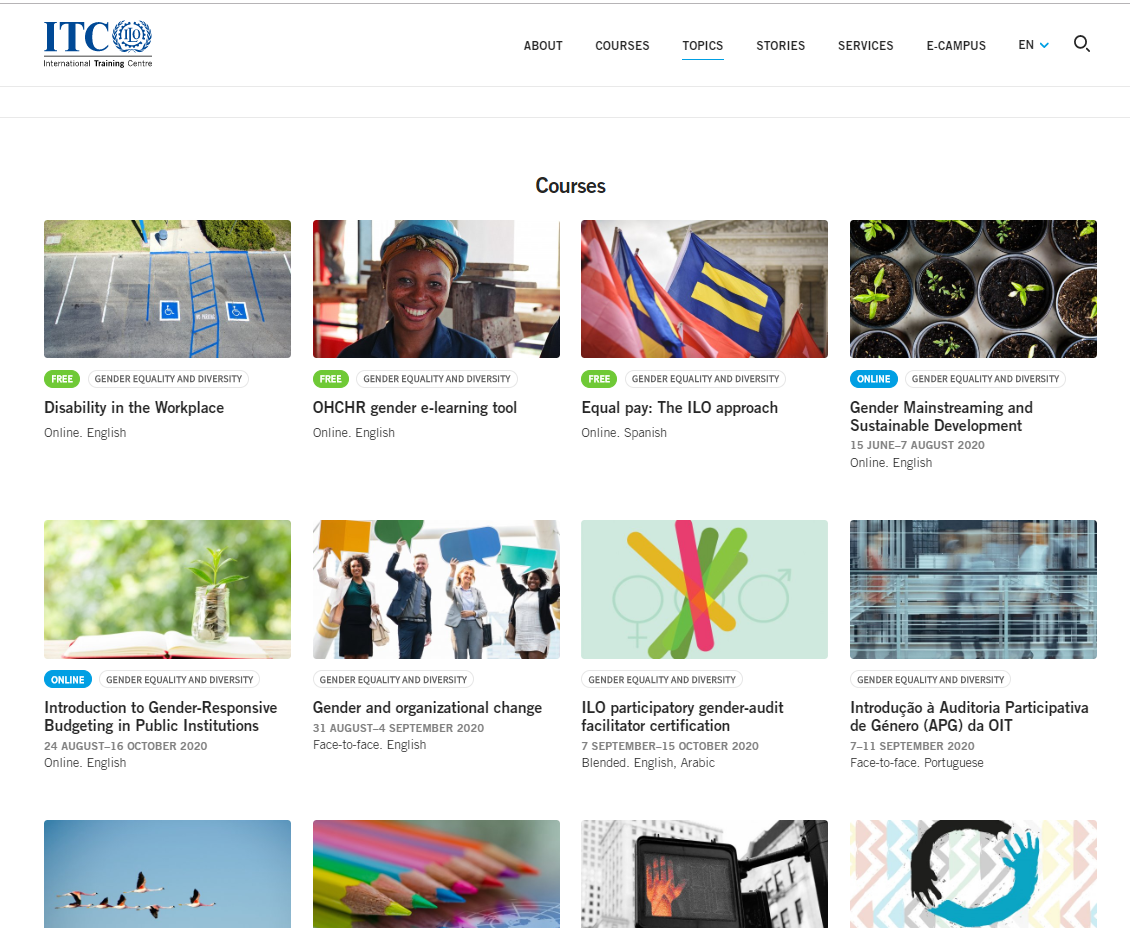Click the Disability in the Workplace title
Screen dimensions: 1130x928
pos(134,408)
